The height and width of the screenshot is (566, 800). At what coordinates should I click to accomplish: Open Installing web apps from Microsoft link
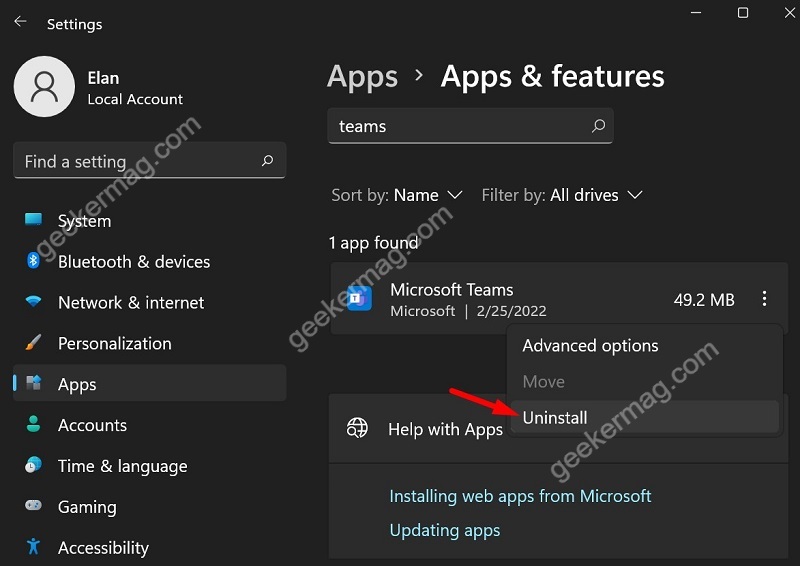520,496
